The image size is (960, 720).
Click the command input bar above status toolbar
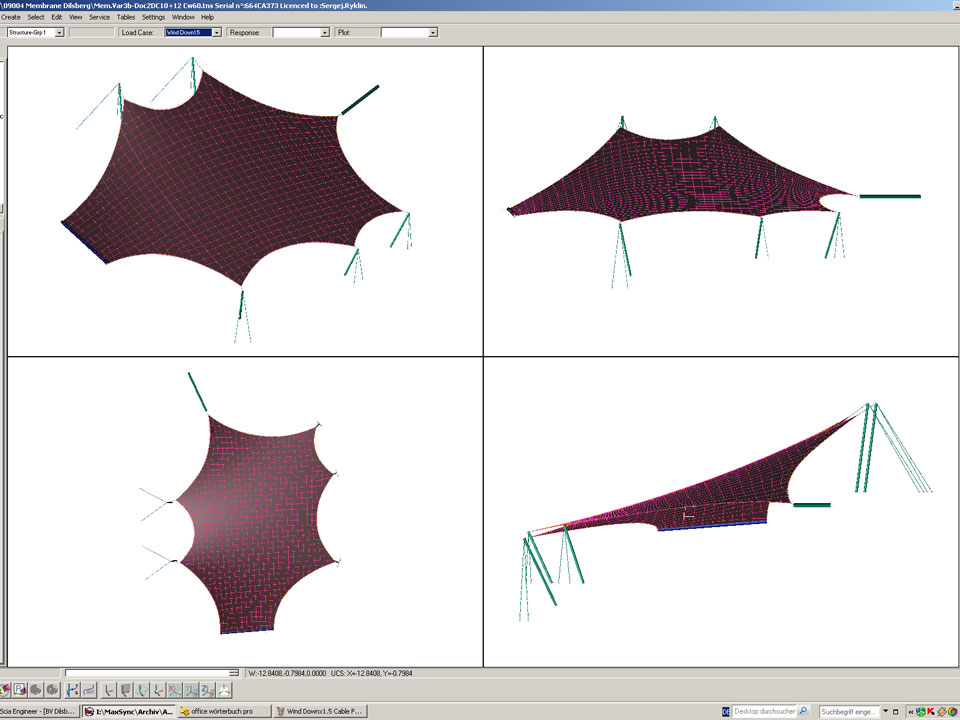(150, 673)
